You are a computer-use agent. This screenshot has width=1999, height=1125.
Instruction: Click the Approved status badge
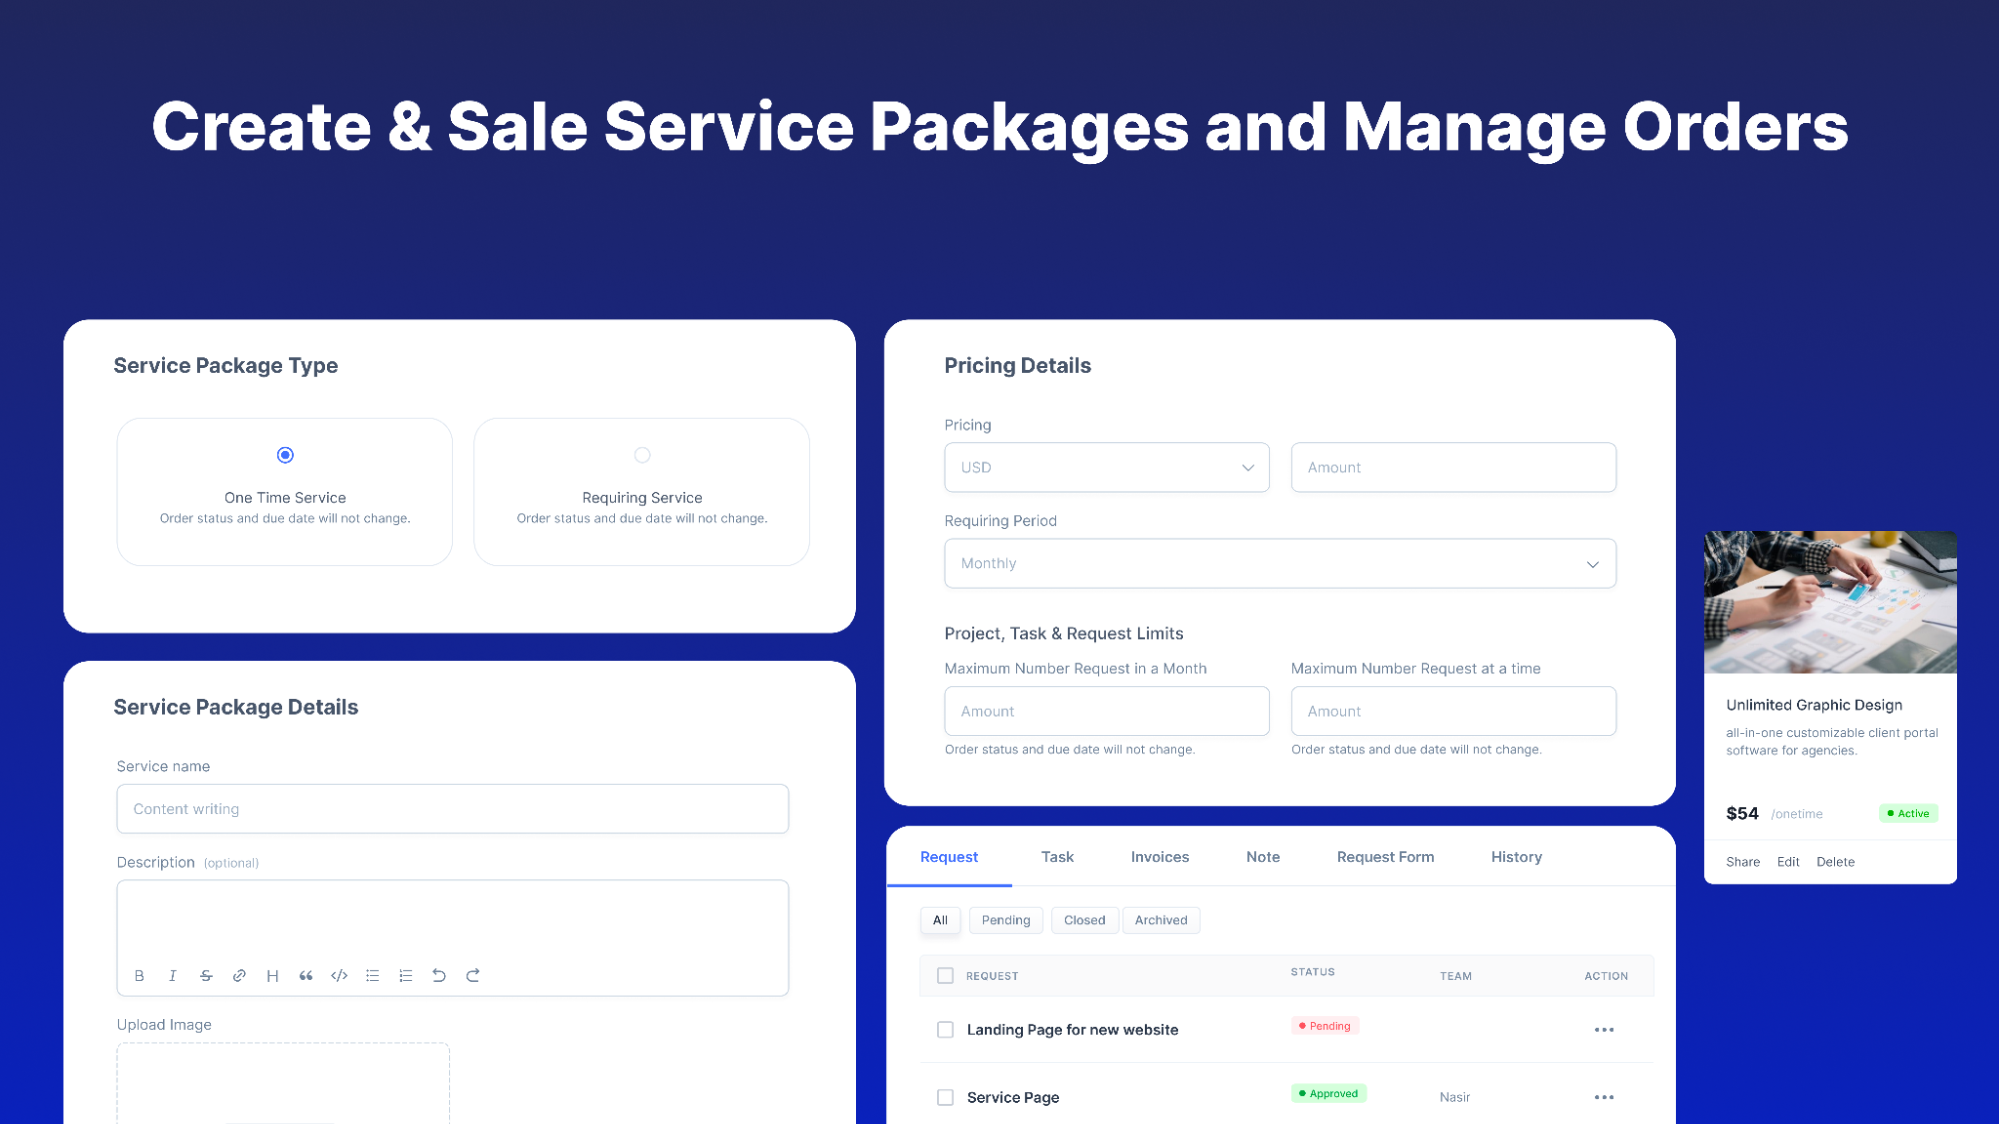[x=1328, y=1093]
